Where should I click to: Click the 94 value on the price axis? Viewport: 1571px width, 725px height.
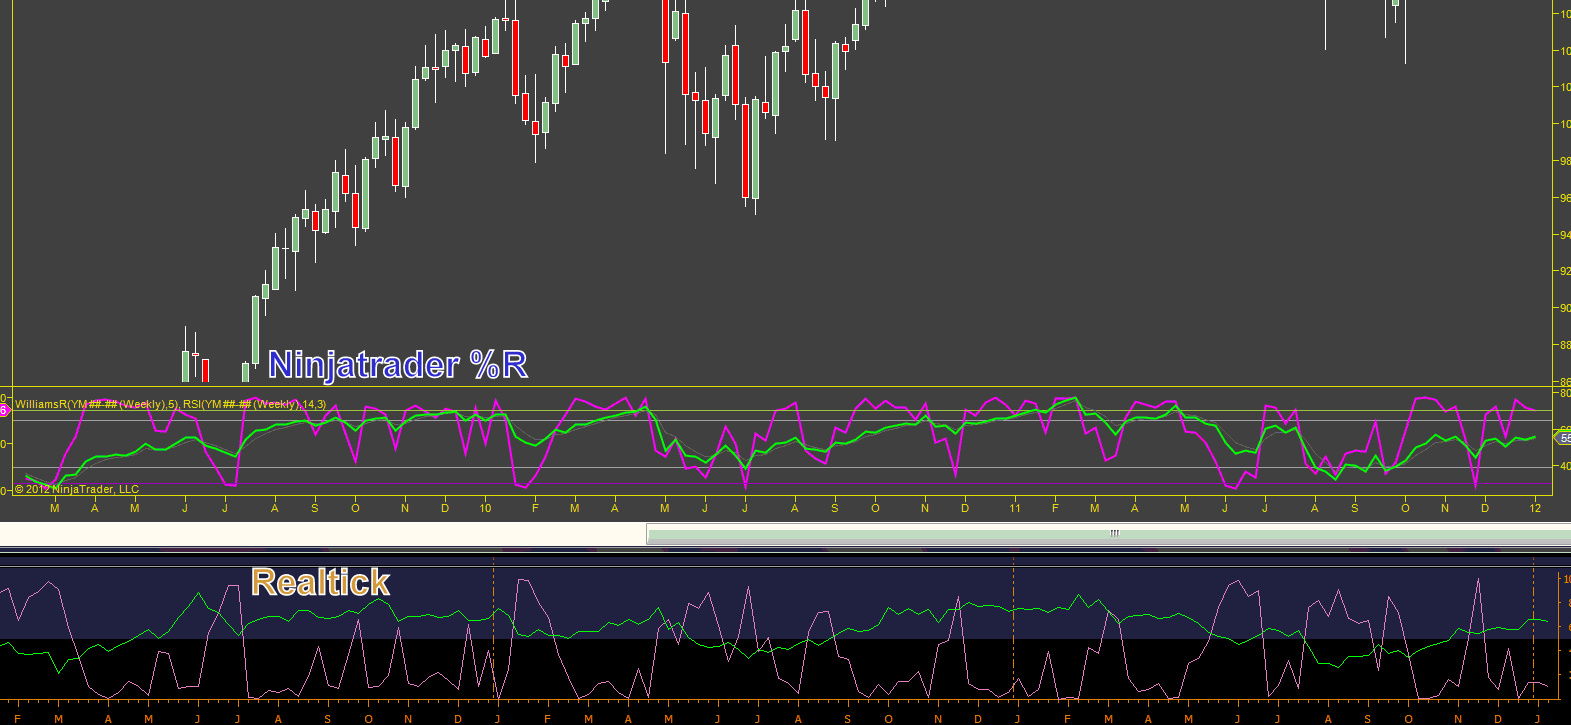coord(1565,235)
